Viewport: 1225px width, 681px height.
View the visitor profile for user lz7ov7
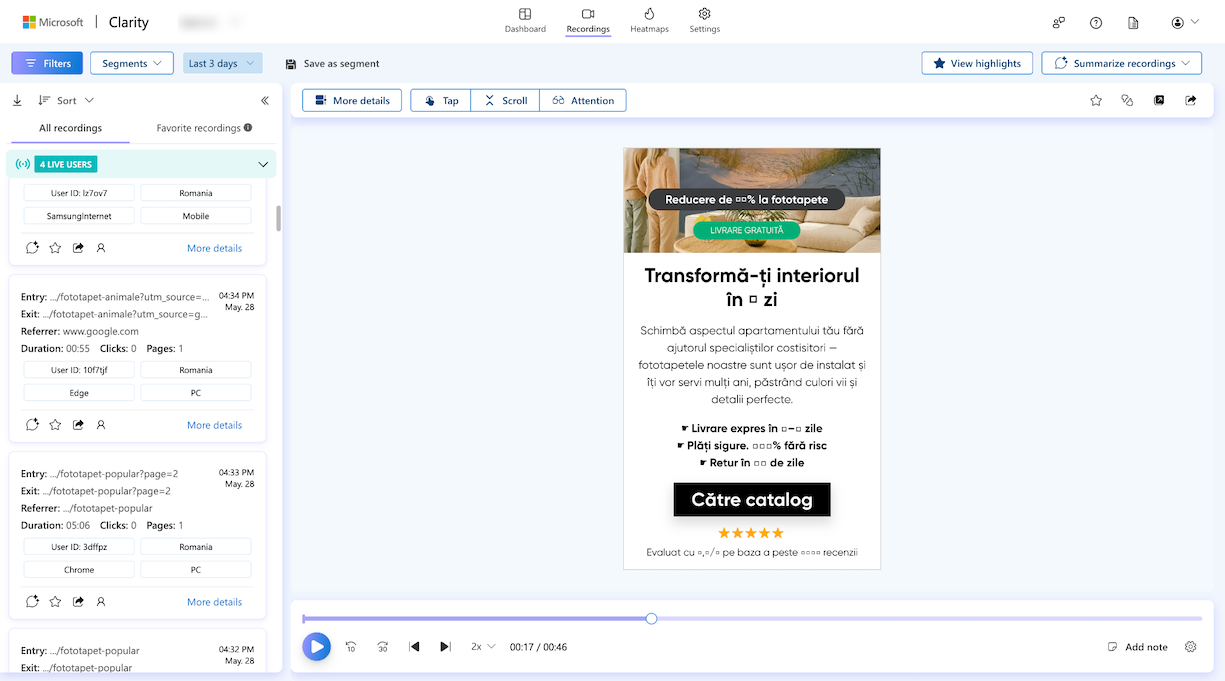coord(101,247)
